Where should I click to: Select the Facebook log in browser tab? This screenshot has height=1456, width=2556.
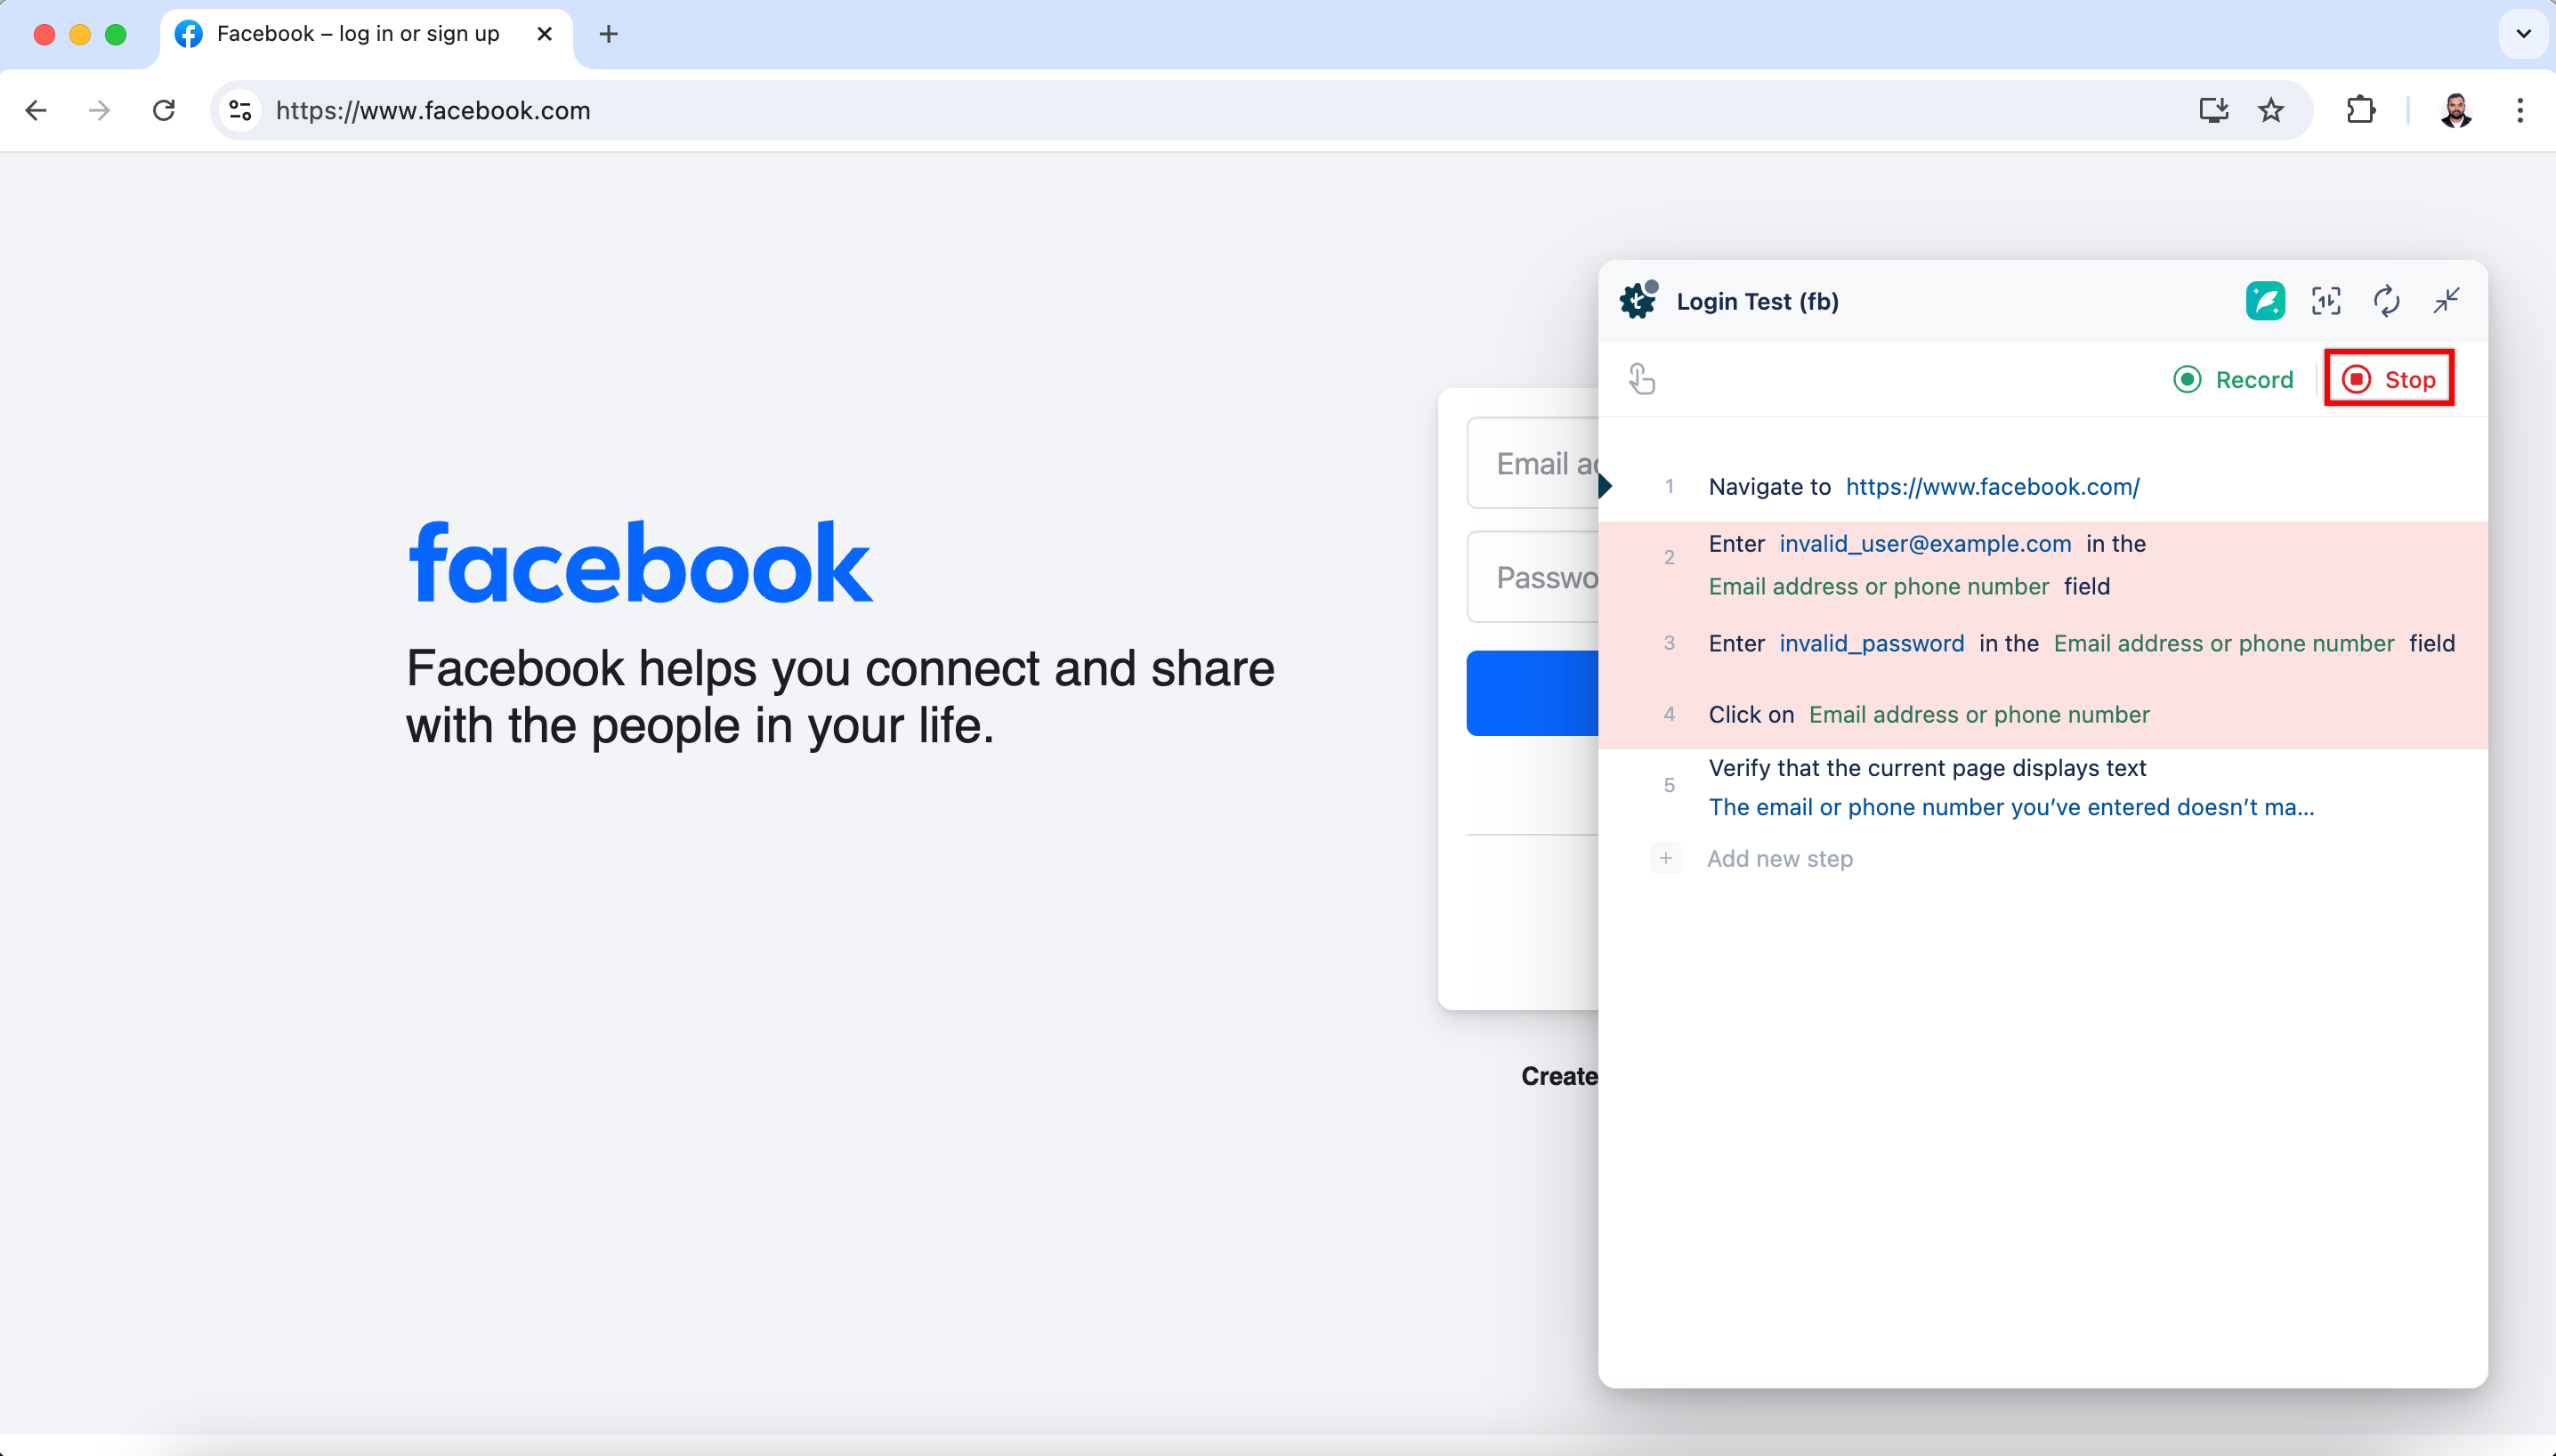pyautogui.click(x=357, y=34)
